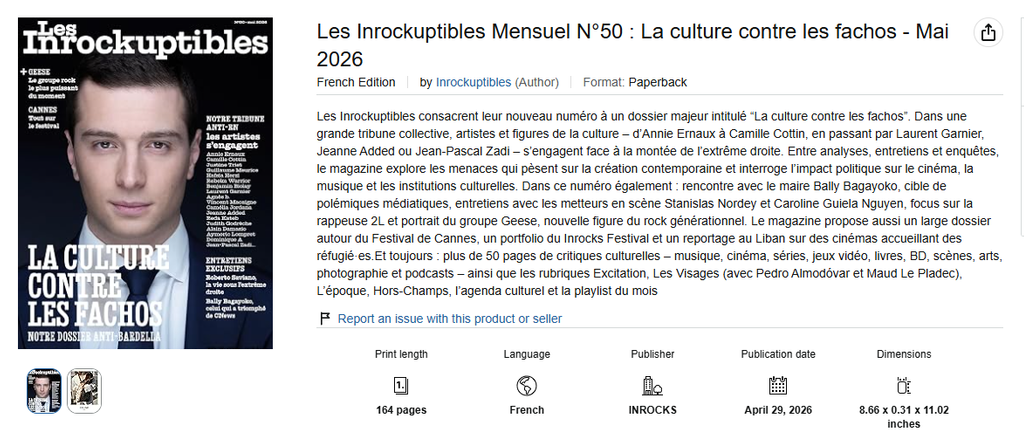Click the language globe icon
Viewport: 1024px width, 439px height.
(x=526, y=386)
